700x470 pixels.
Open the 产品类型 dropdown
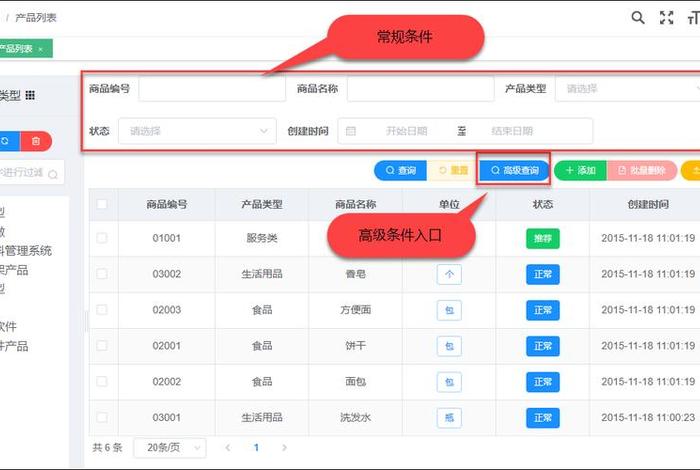(x=628, y=89)
